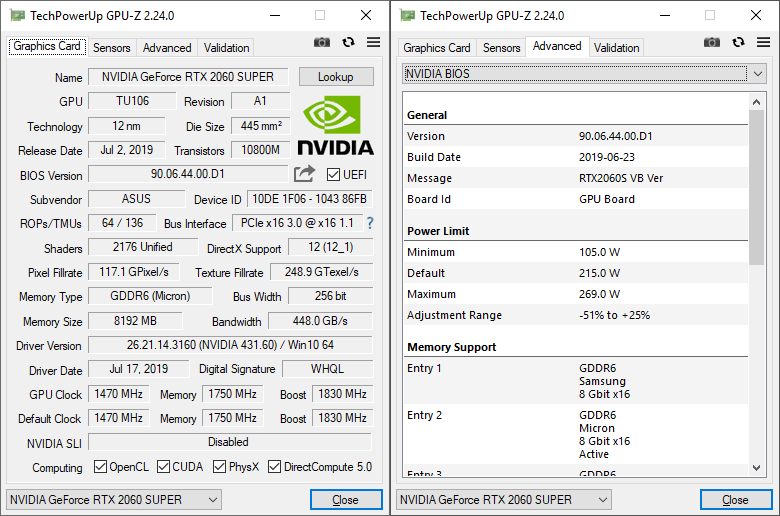Select Advanced tab in right window
Screen dimensions: 780x516
point(557,46)
